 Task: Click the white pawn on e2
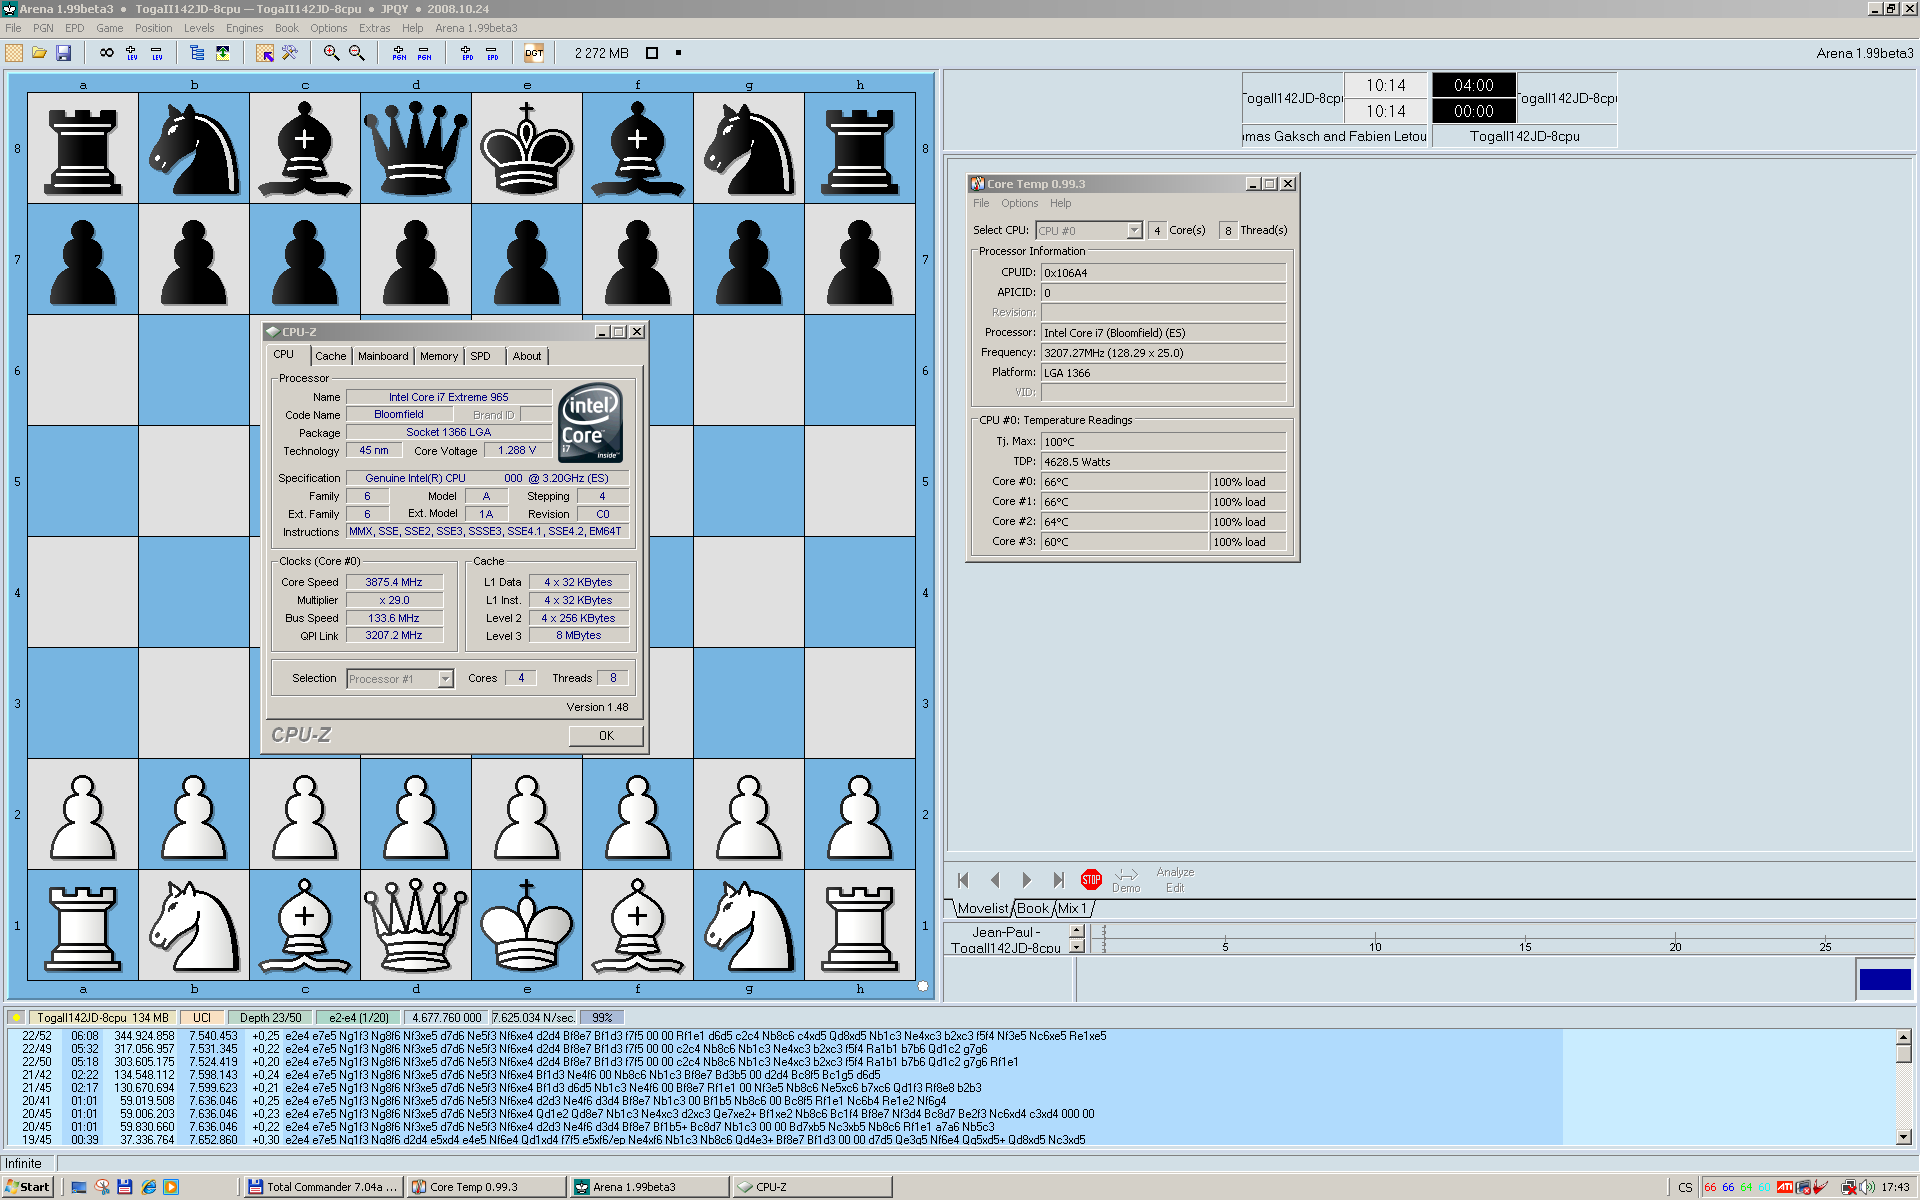click(527, 815)
